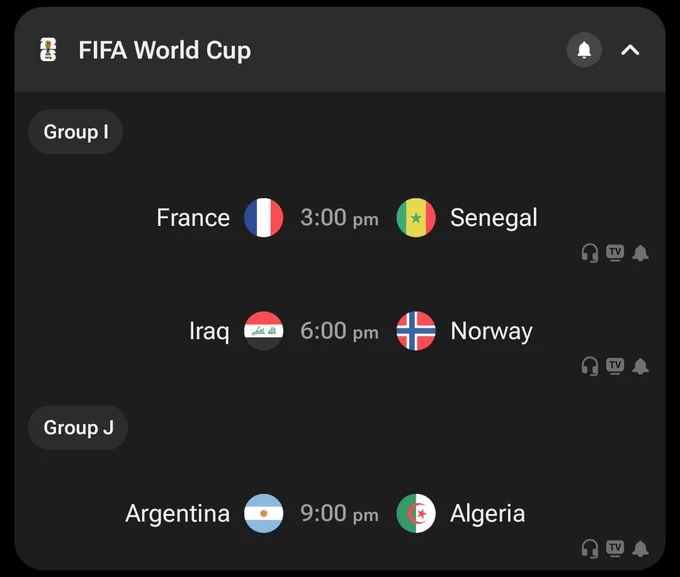Open audio commentary for Iraq vs Norway
This screenshot has width=680, height=577.
coord(589,366)
